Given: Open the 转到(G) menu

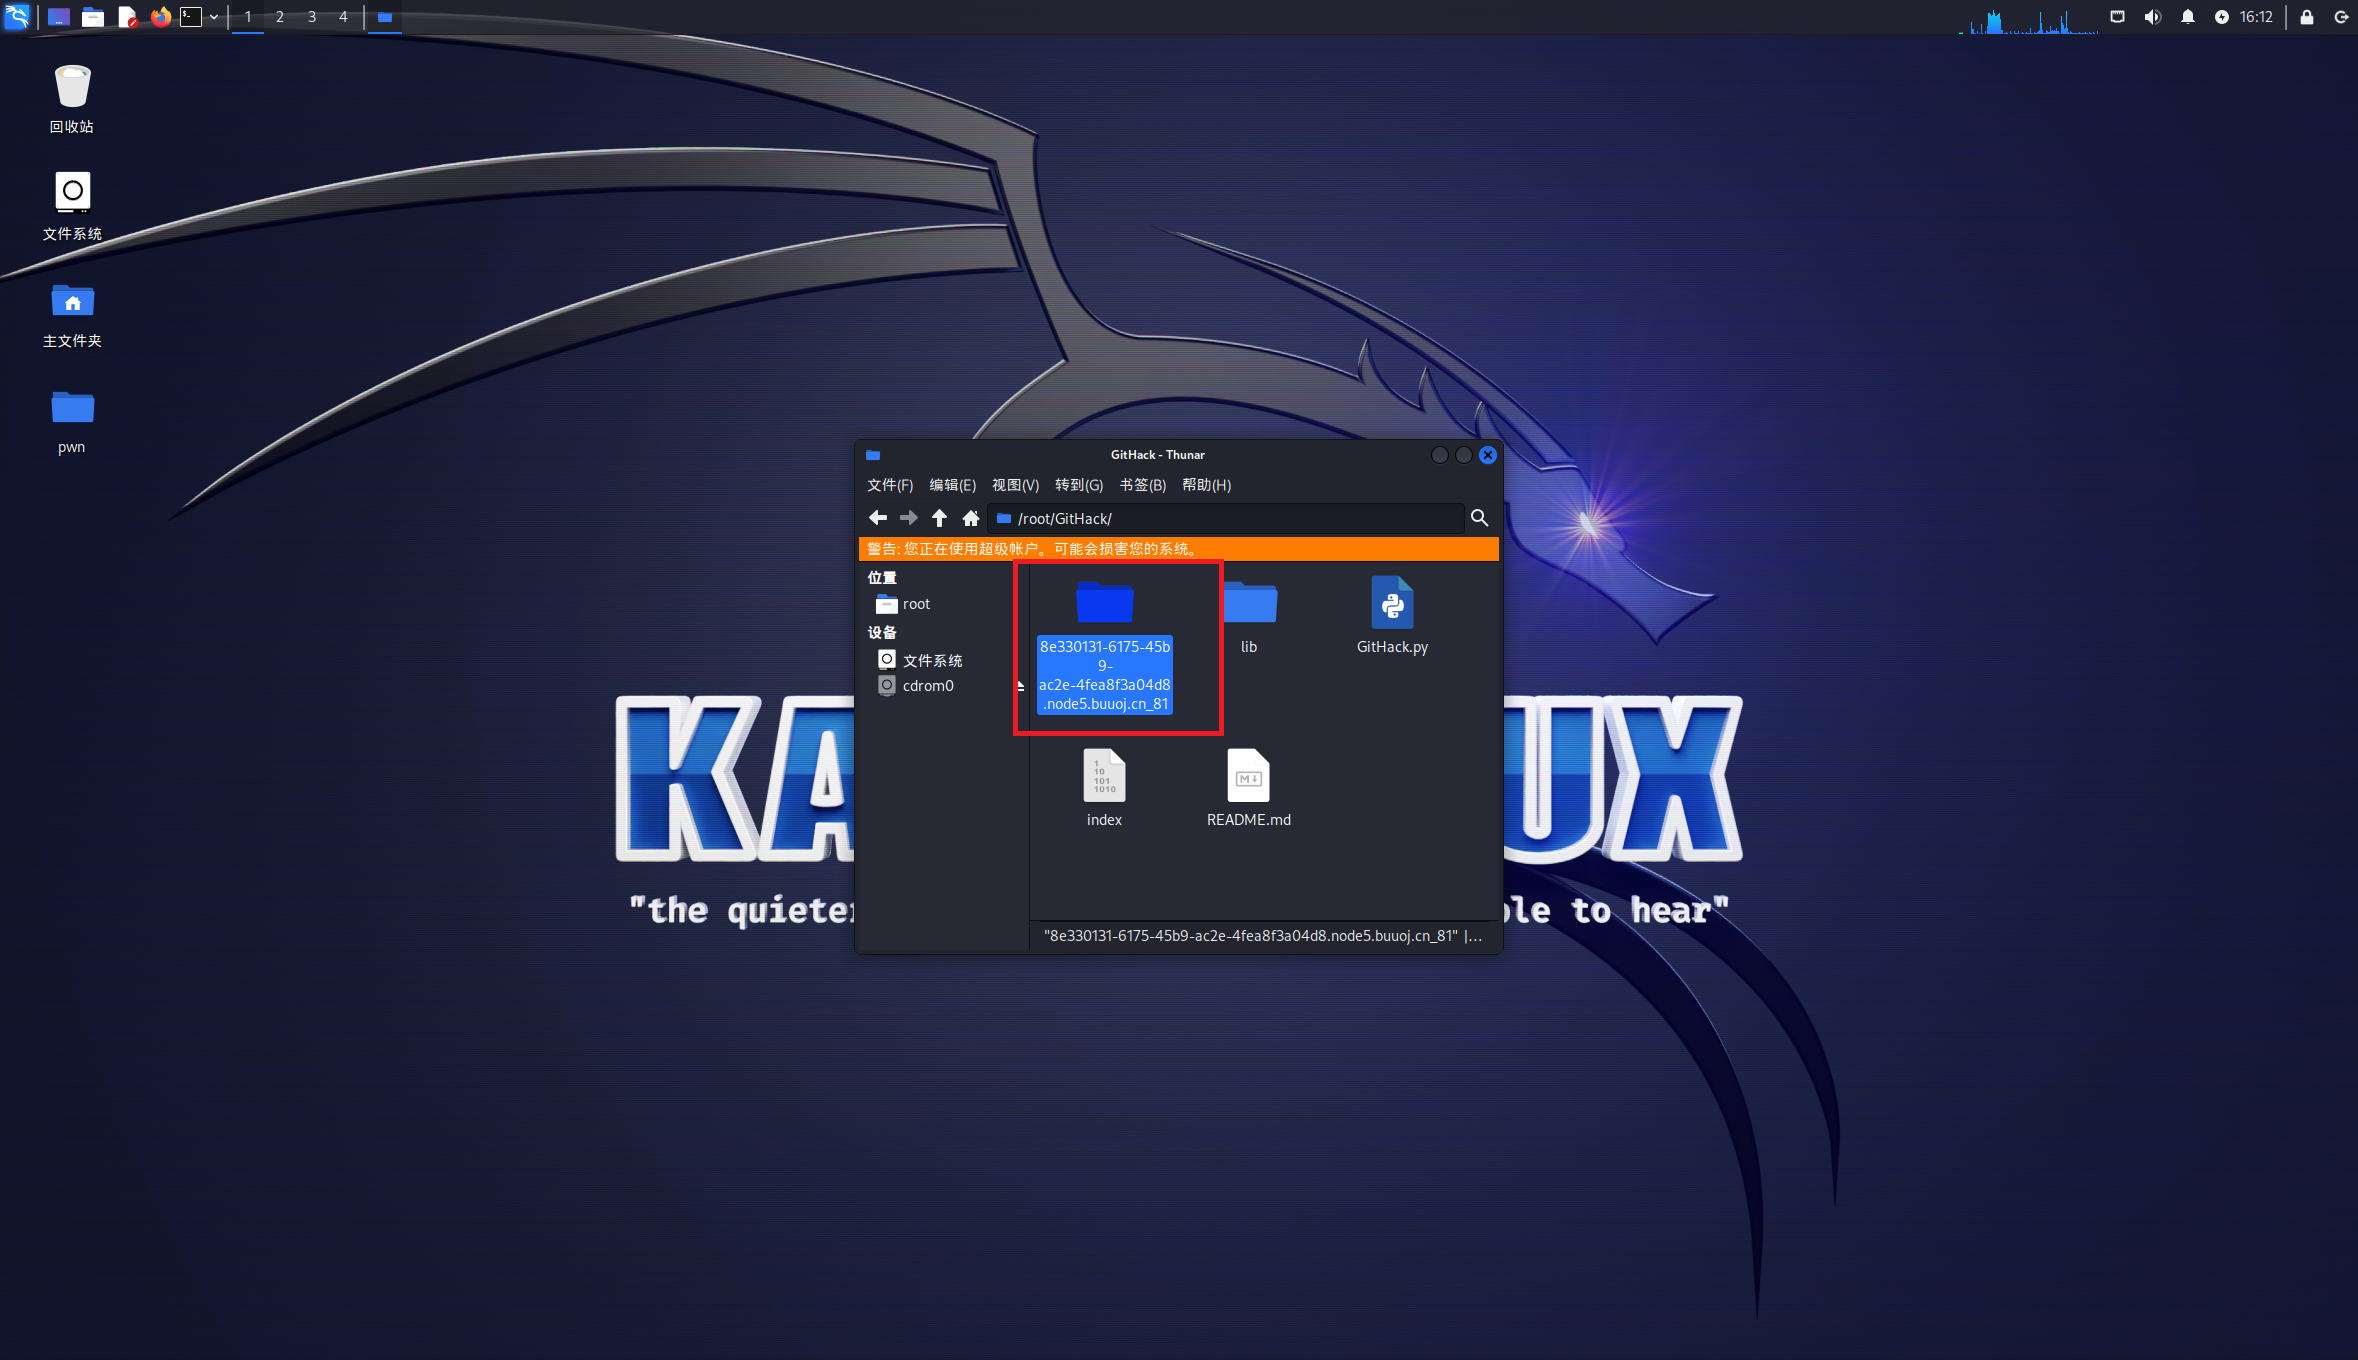Looking at the screenshot, I should click(x=1079, y=485).
